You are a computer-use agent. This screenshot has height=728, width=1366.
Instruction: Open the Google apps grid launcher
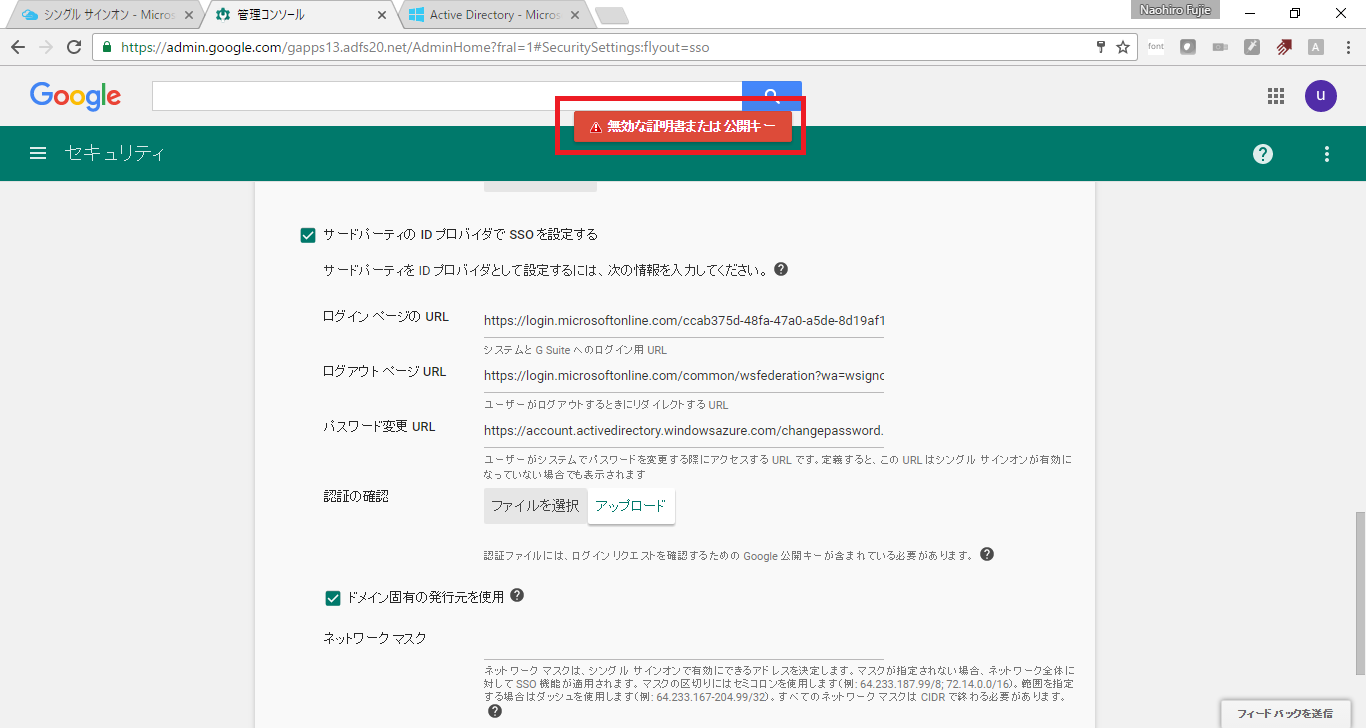click(x=1275, y=95)
